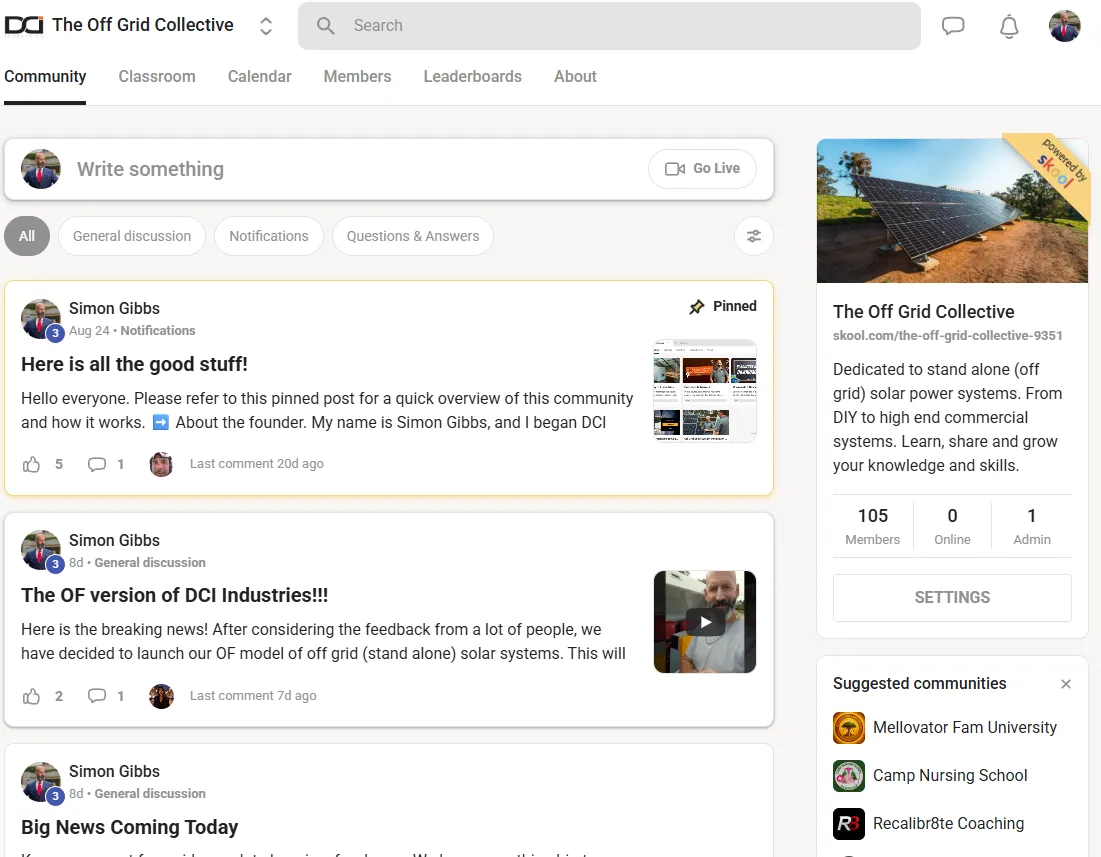Filter posts by Notifications category
The width and height of the screenshot is (1101, 857).
[269, 236]
